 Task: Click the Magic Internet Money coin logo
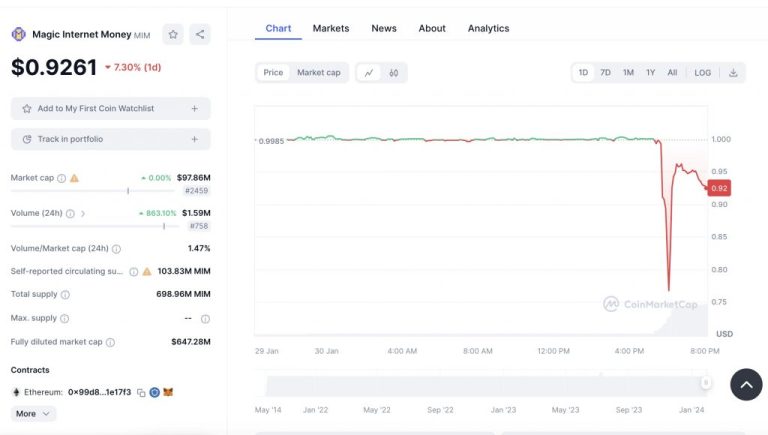click(x=19, y=34)
